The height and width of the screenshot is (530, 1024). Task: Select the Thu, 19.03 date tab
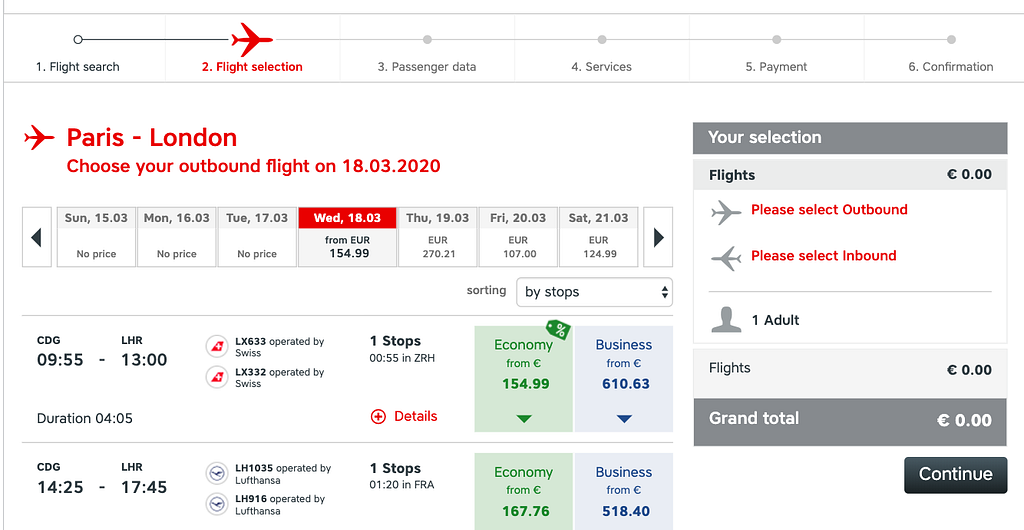438,236
